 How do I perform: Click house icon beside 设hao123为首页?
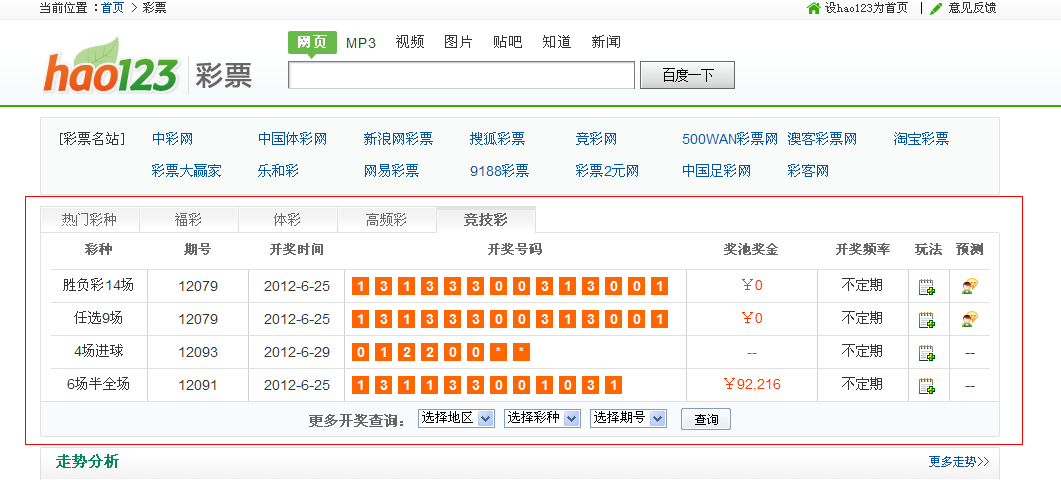tap(814, 8)
